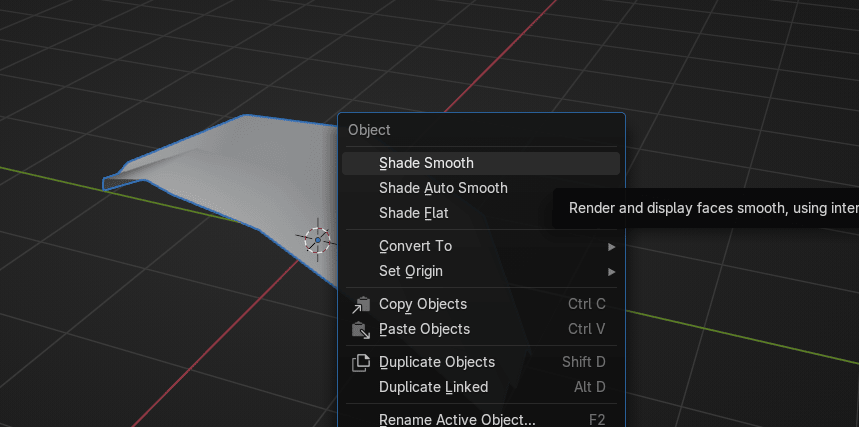Apply Shade Flat to the object
The width and height of the screenshot is (859, 427).
[413, 213]
